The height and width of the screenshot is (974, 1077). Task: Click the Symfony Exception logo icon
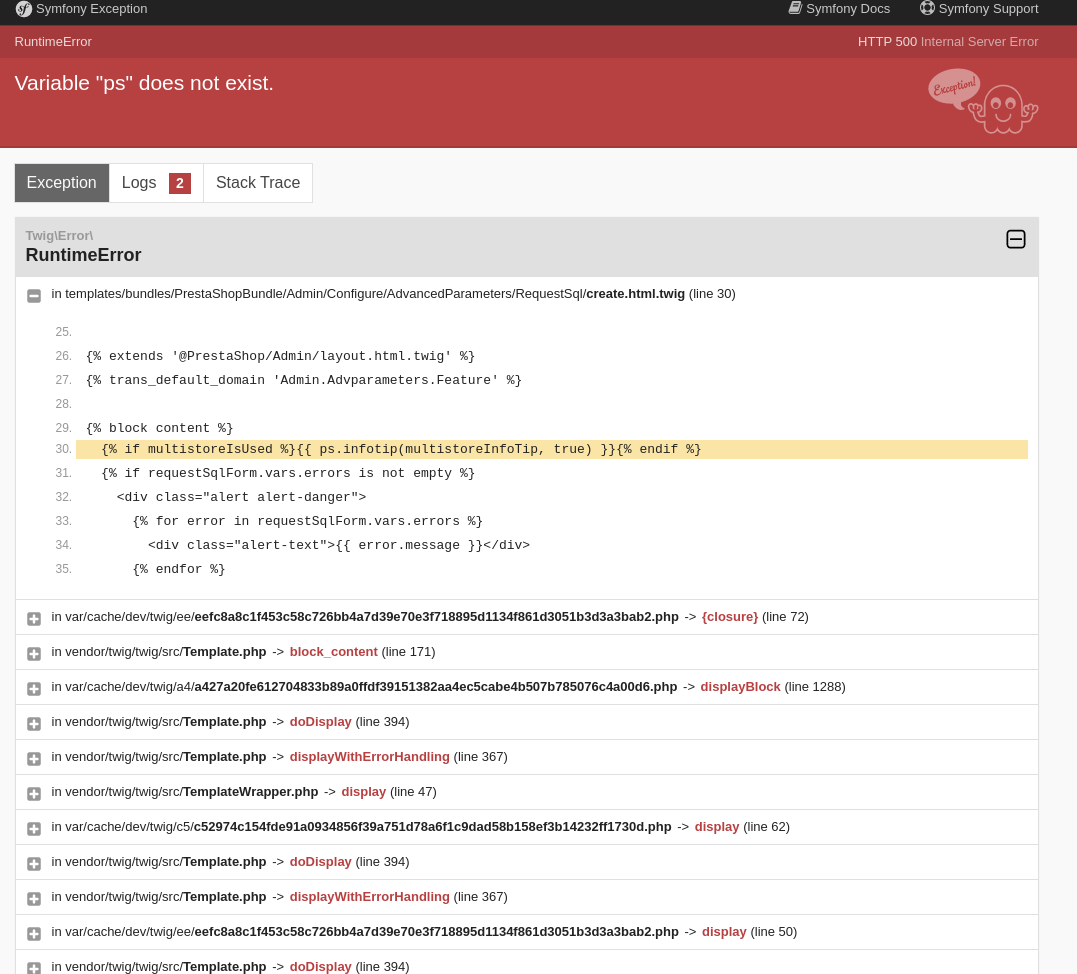click(x=23, y=9)
